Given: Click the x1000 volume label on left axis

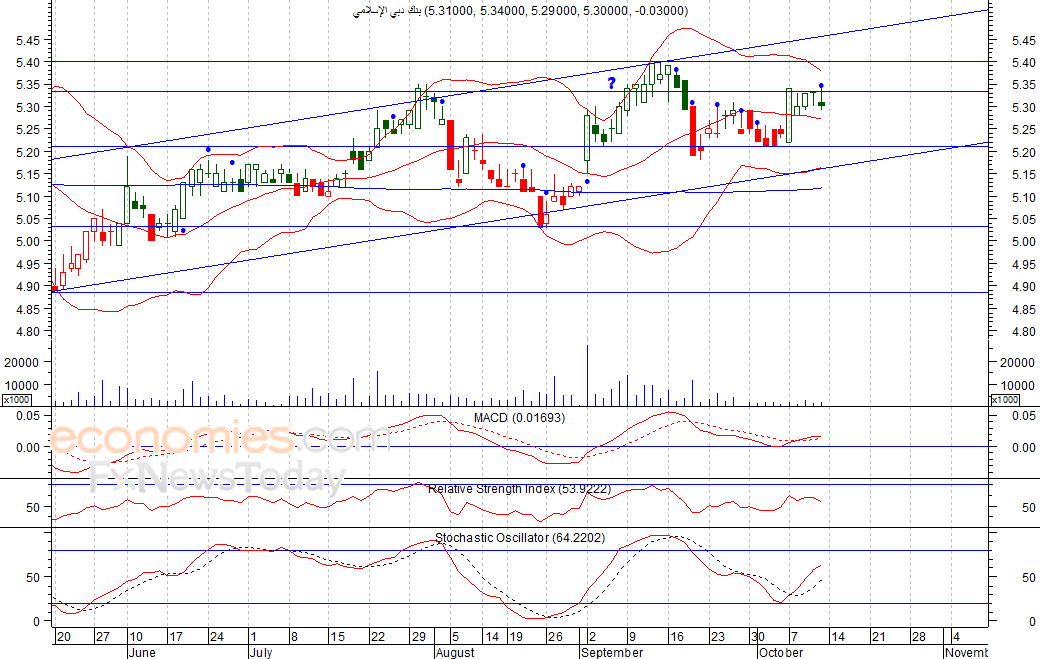Looking at the screenshot, I should (16, 400).
